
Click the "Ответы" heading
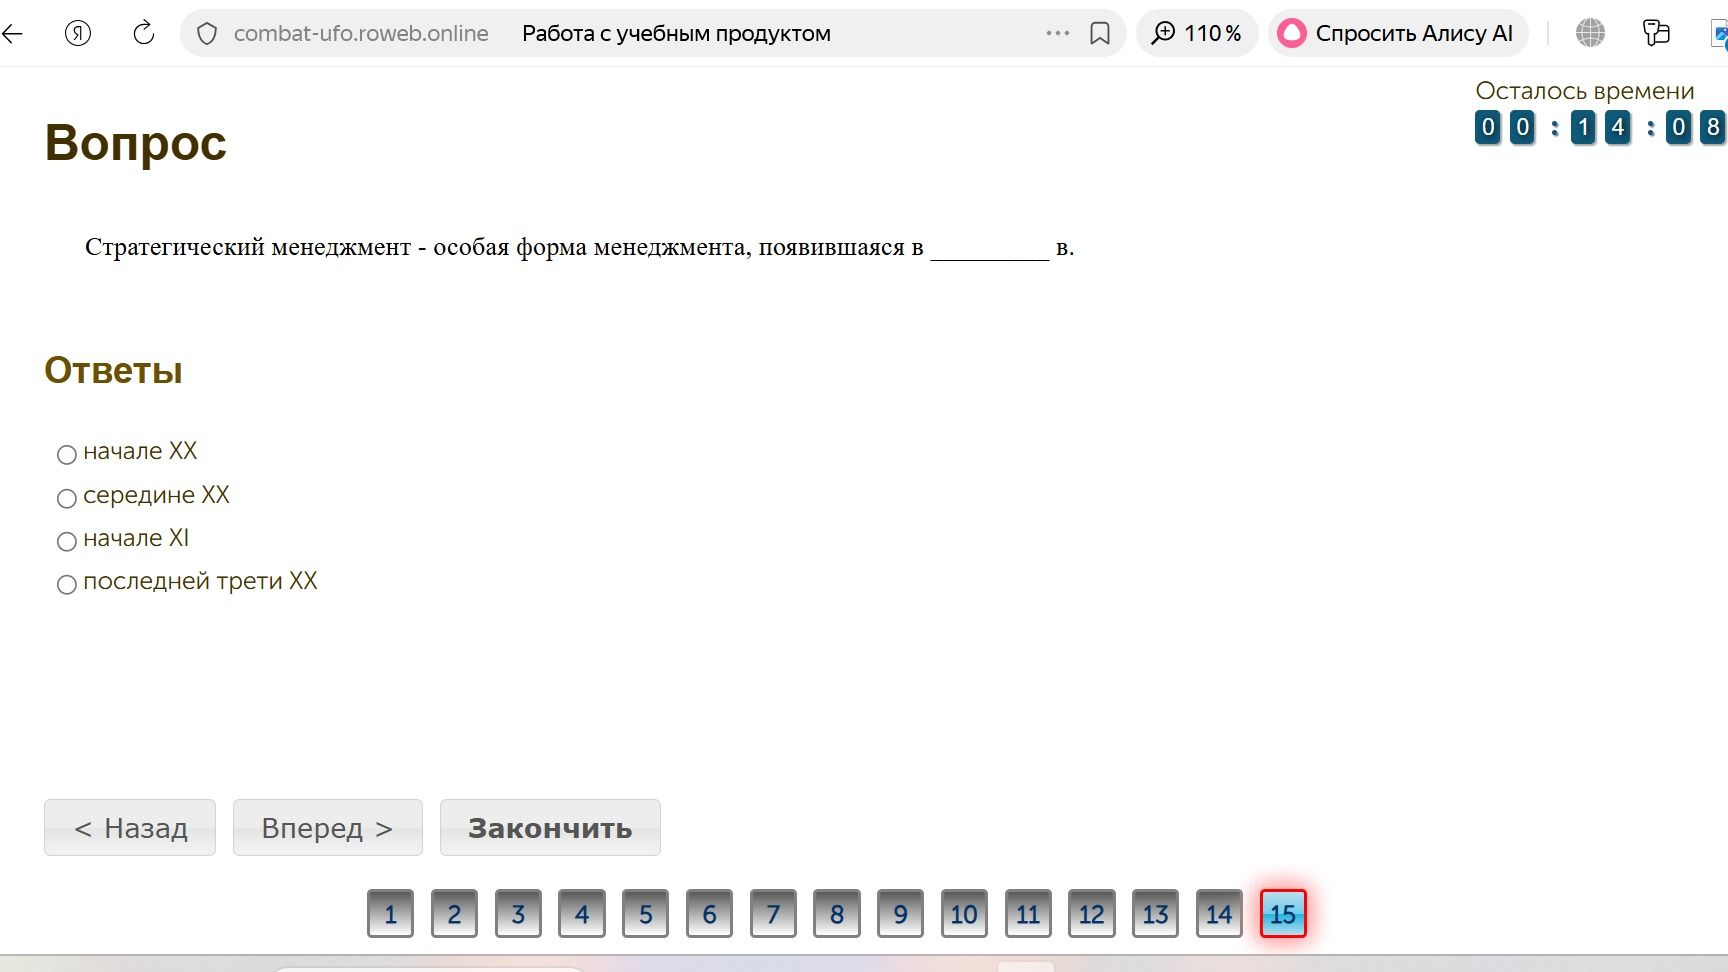[113, 370]
